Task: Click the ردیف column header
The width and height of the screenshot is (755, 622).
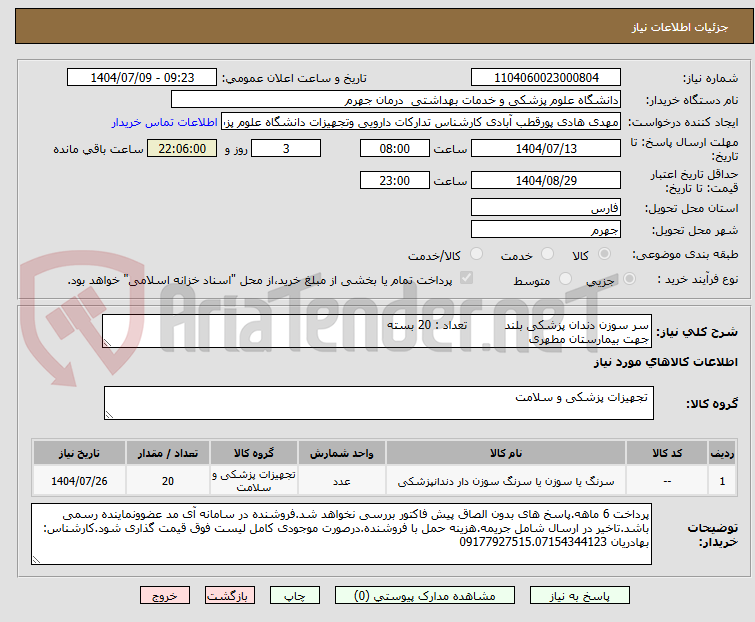Action: [x=722, y=453]
